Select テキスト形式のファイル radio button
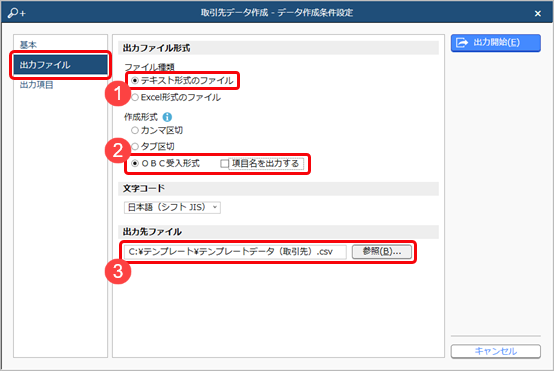The width and height of the screenshot is (554, 371). tap(135, 81)
